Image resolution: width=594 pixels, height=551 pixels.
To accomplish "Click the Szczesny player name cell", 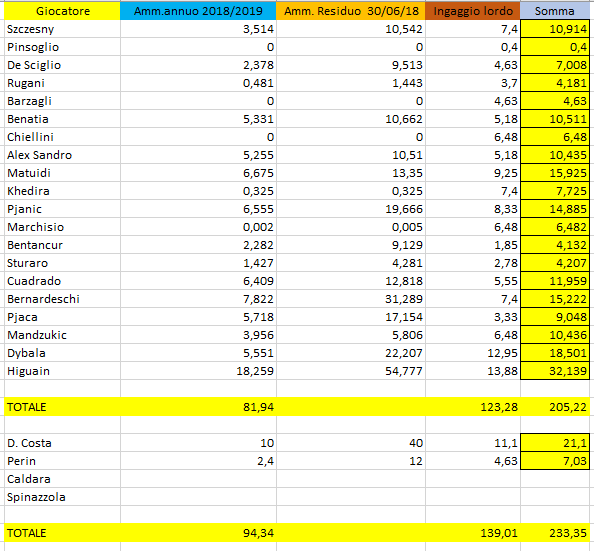I will 63,29.
